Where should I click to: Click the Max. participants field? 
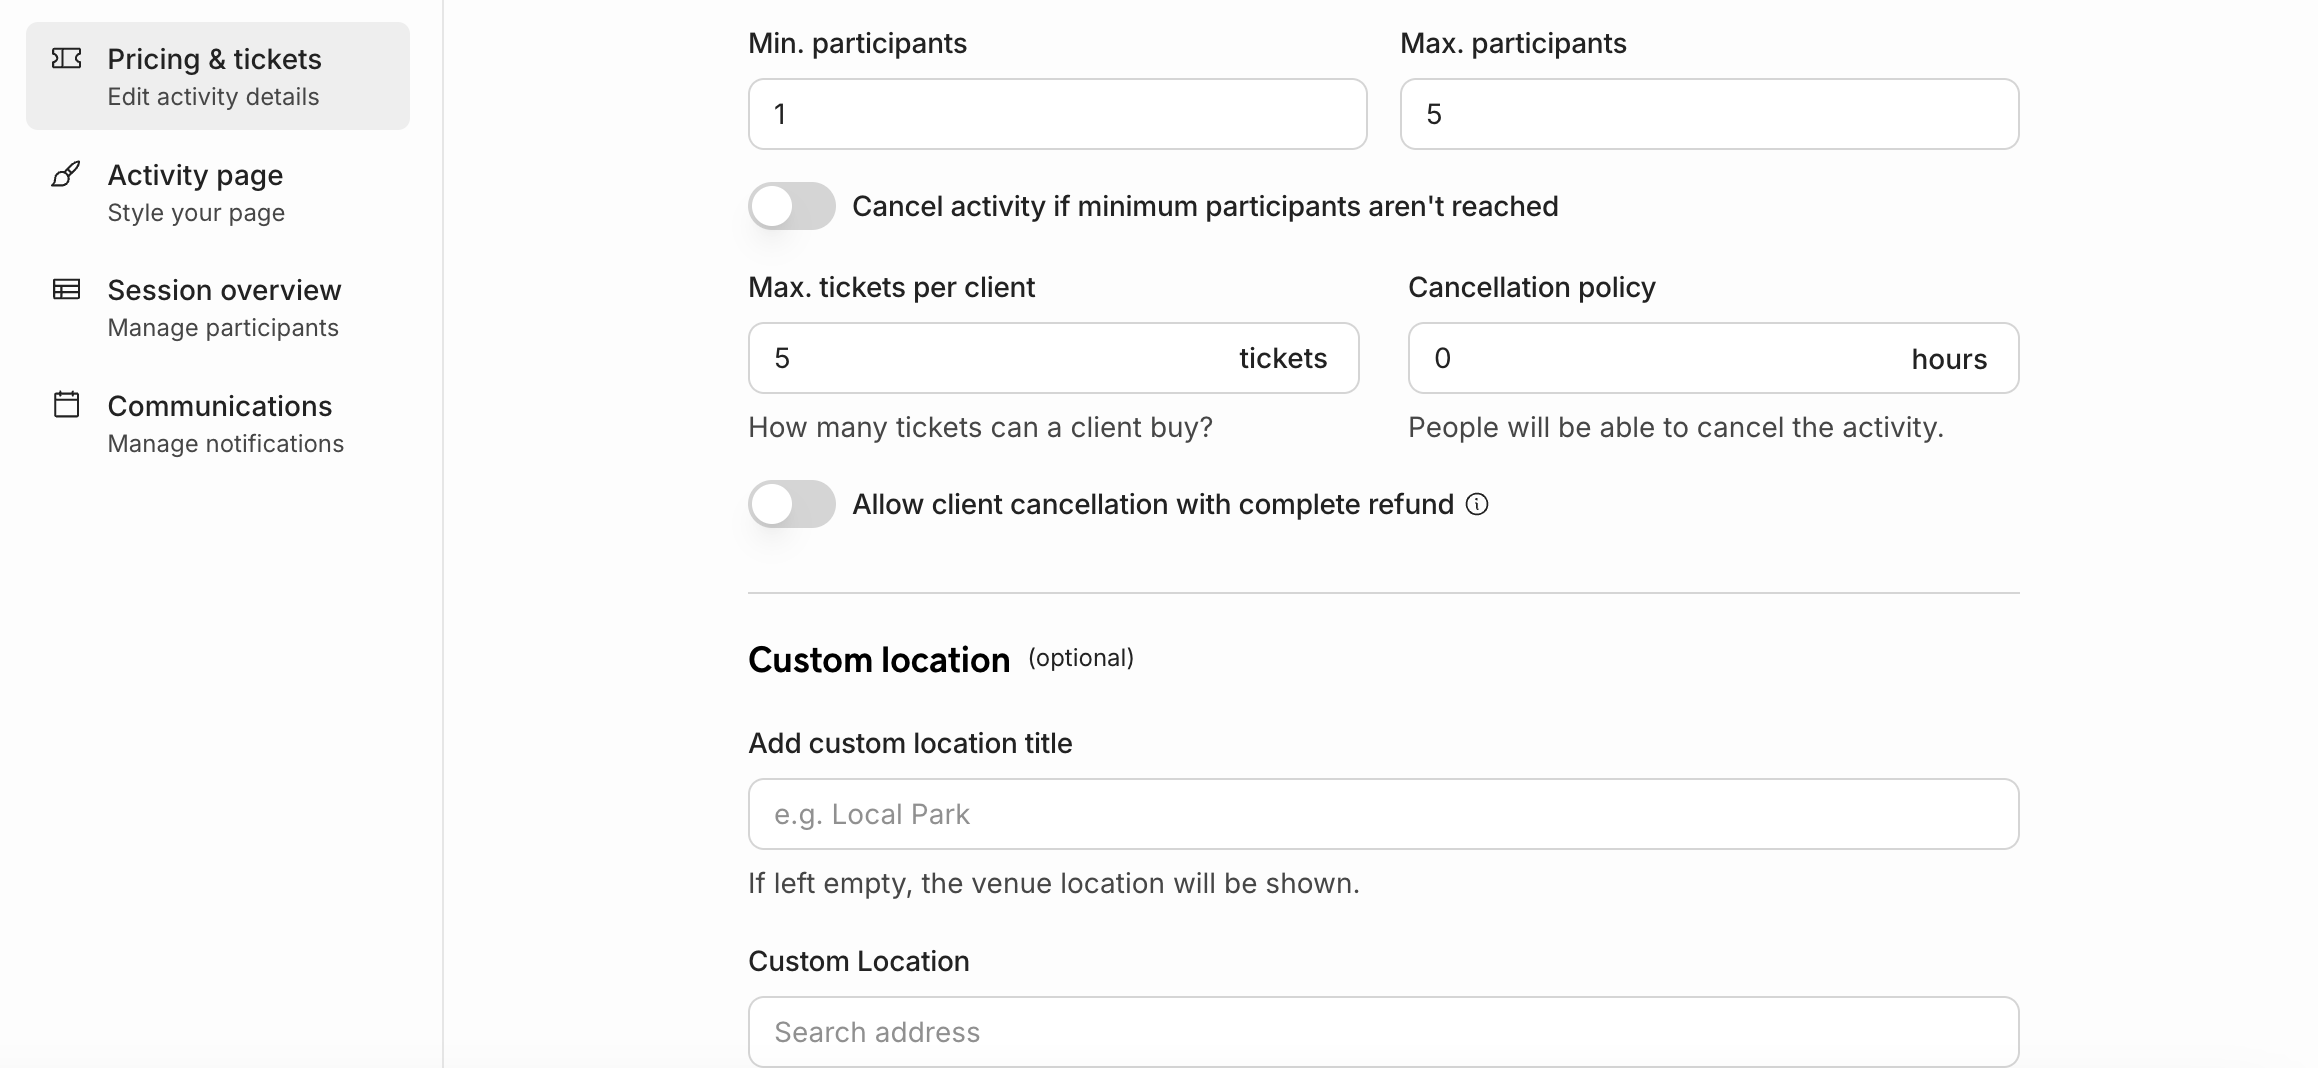(1709, 114)
